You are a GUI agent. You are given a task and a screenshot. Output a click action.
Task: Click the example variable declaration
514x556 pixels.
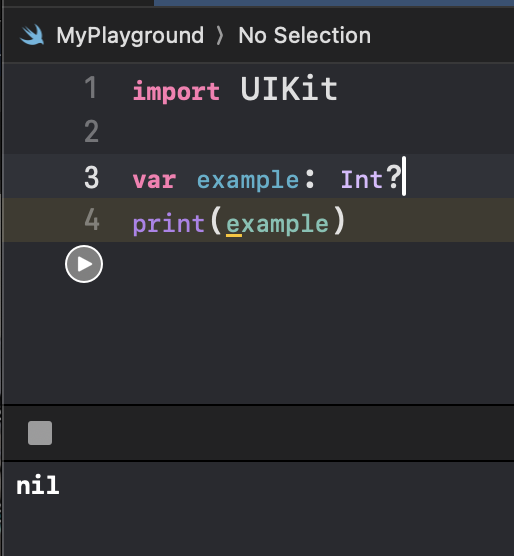click(248, 180)
